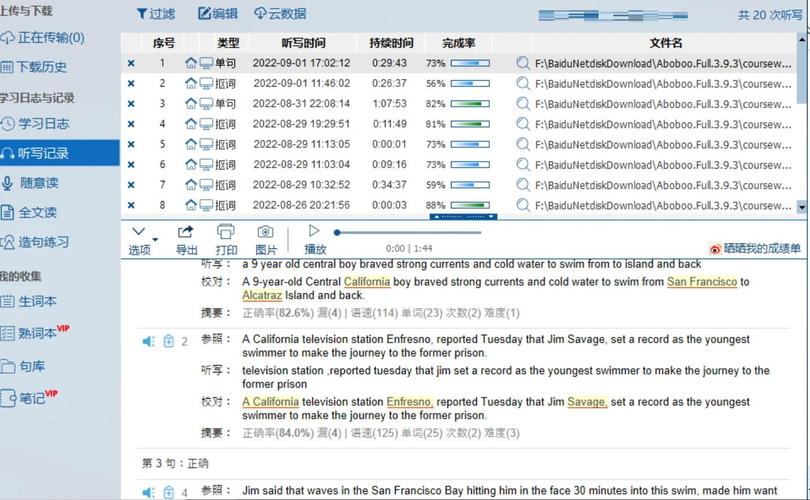
Task: Click home icon in record row 5
Action: pyautogui.click(x=191, y=144)
